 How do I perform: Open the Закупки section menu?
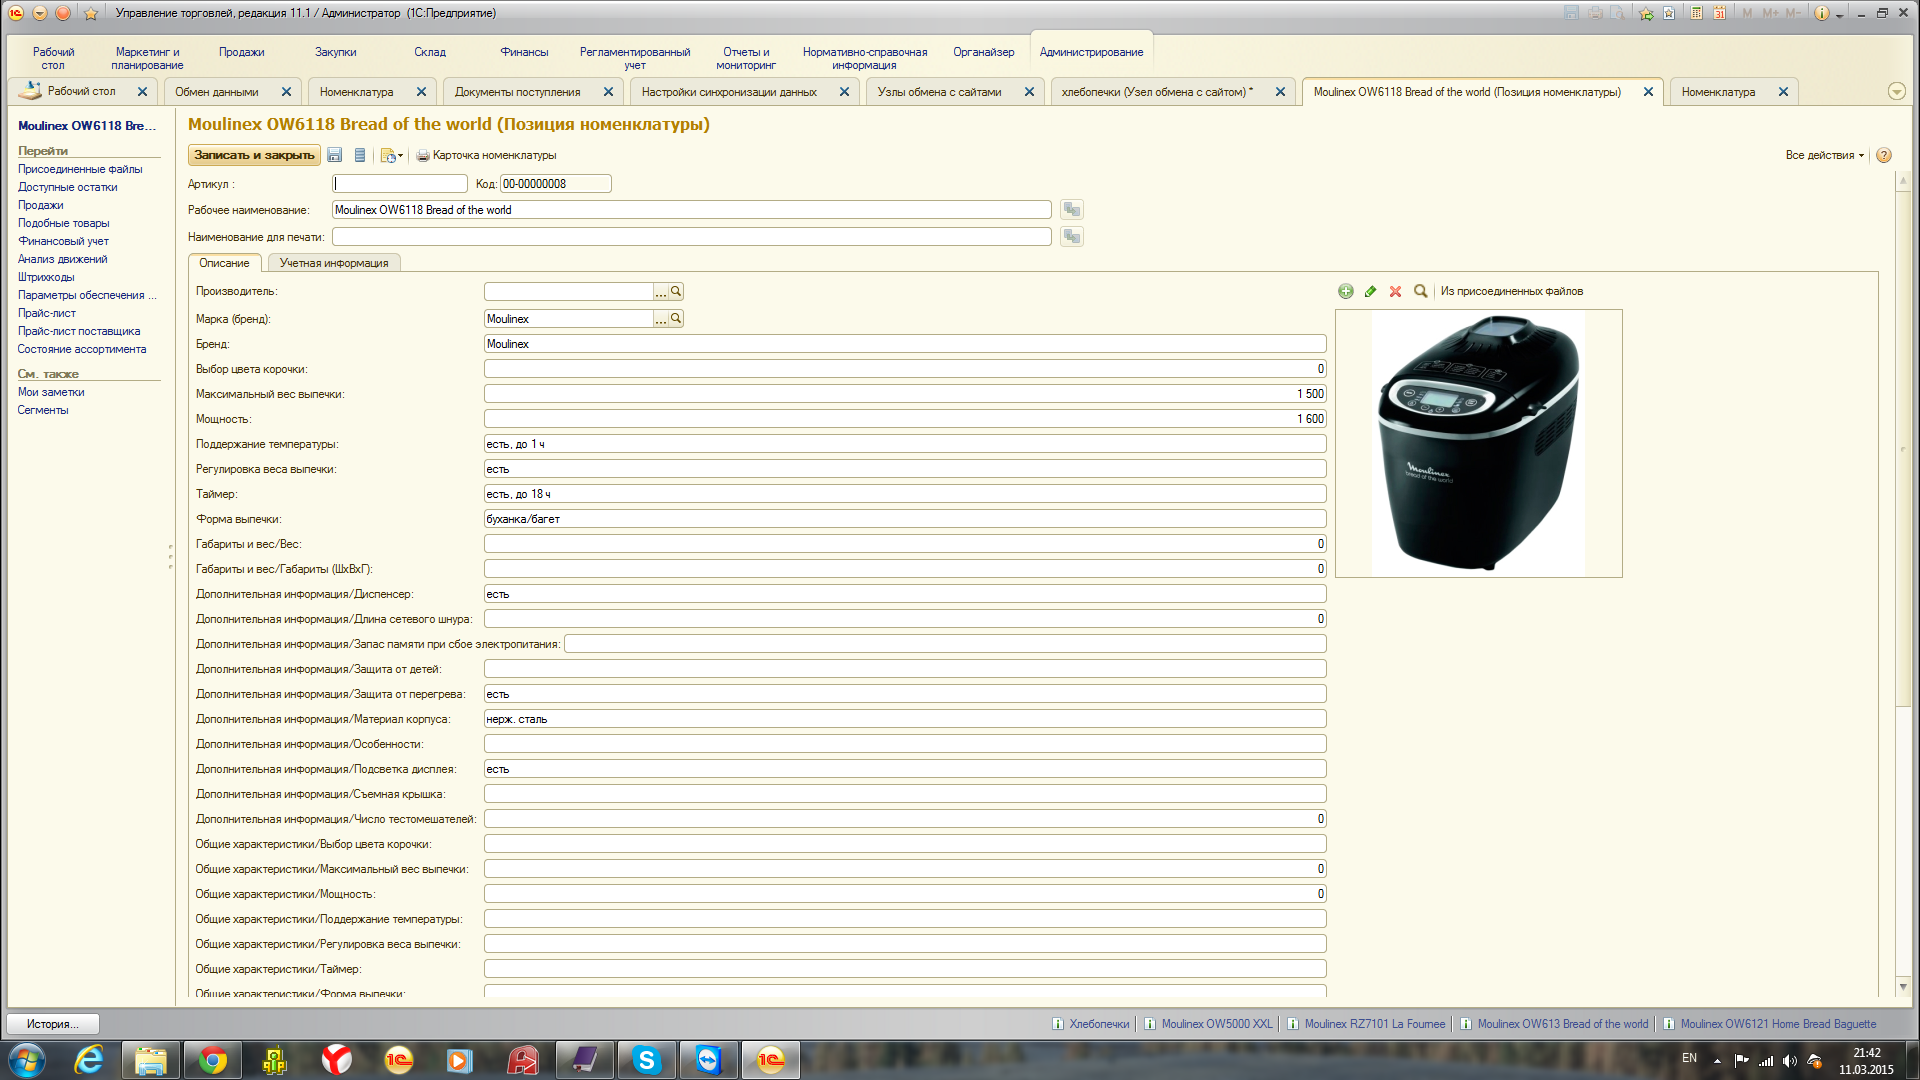[335, 52]
